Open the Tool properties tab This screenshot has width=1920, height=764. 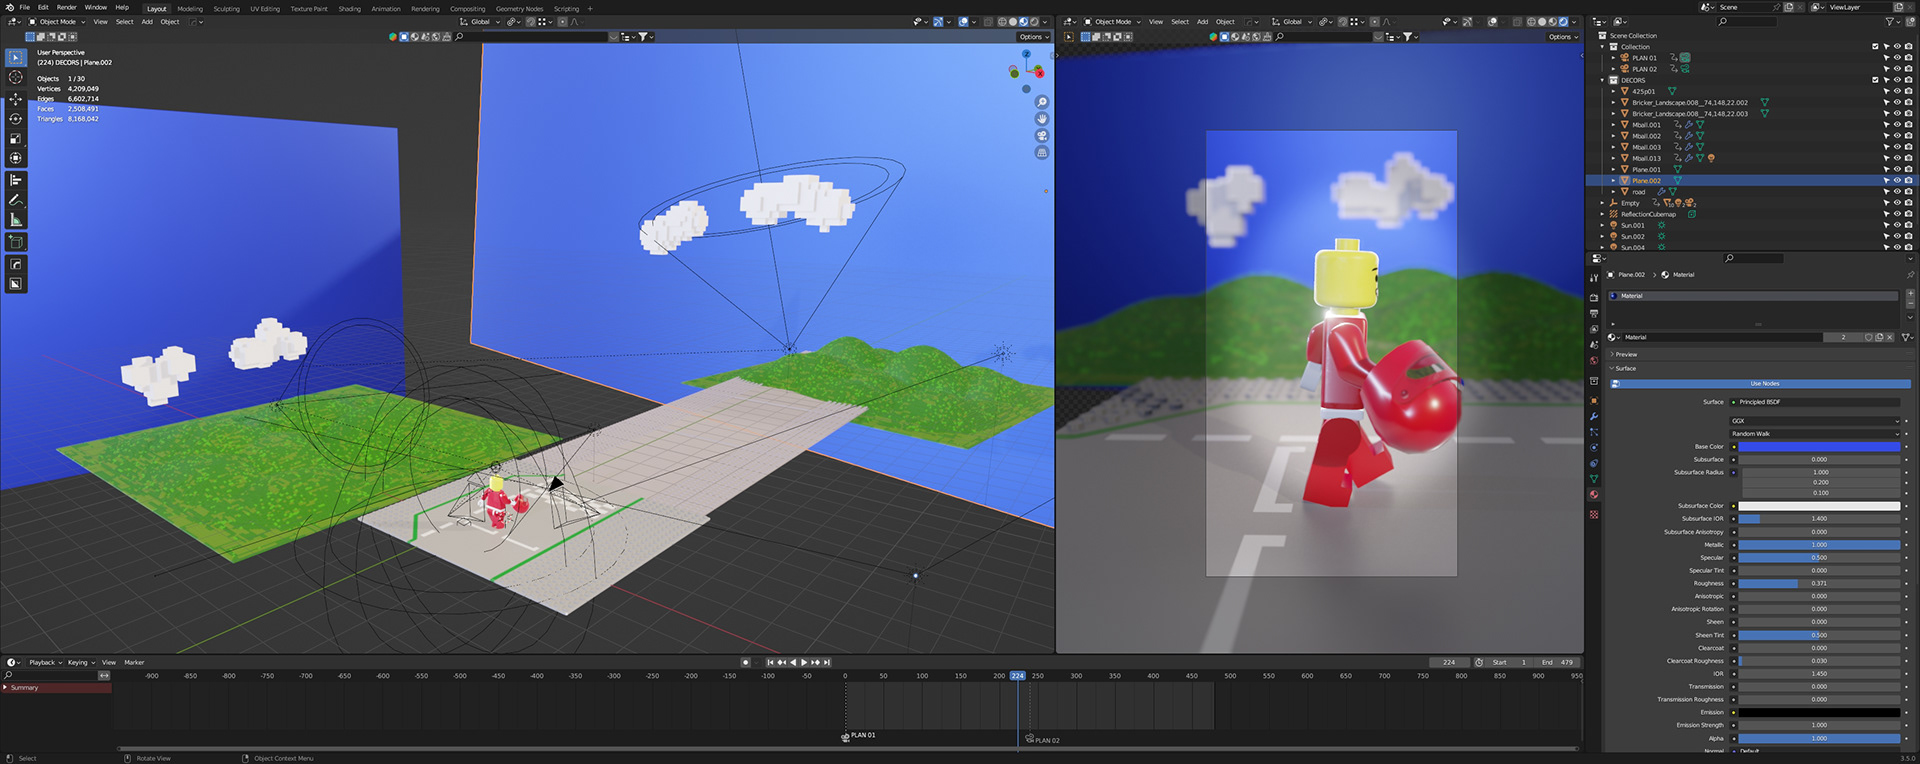[1594, 278]
